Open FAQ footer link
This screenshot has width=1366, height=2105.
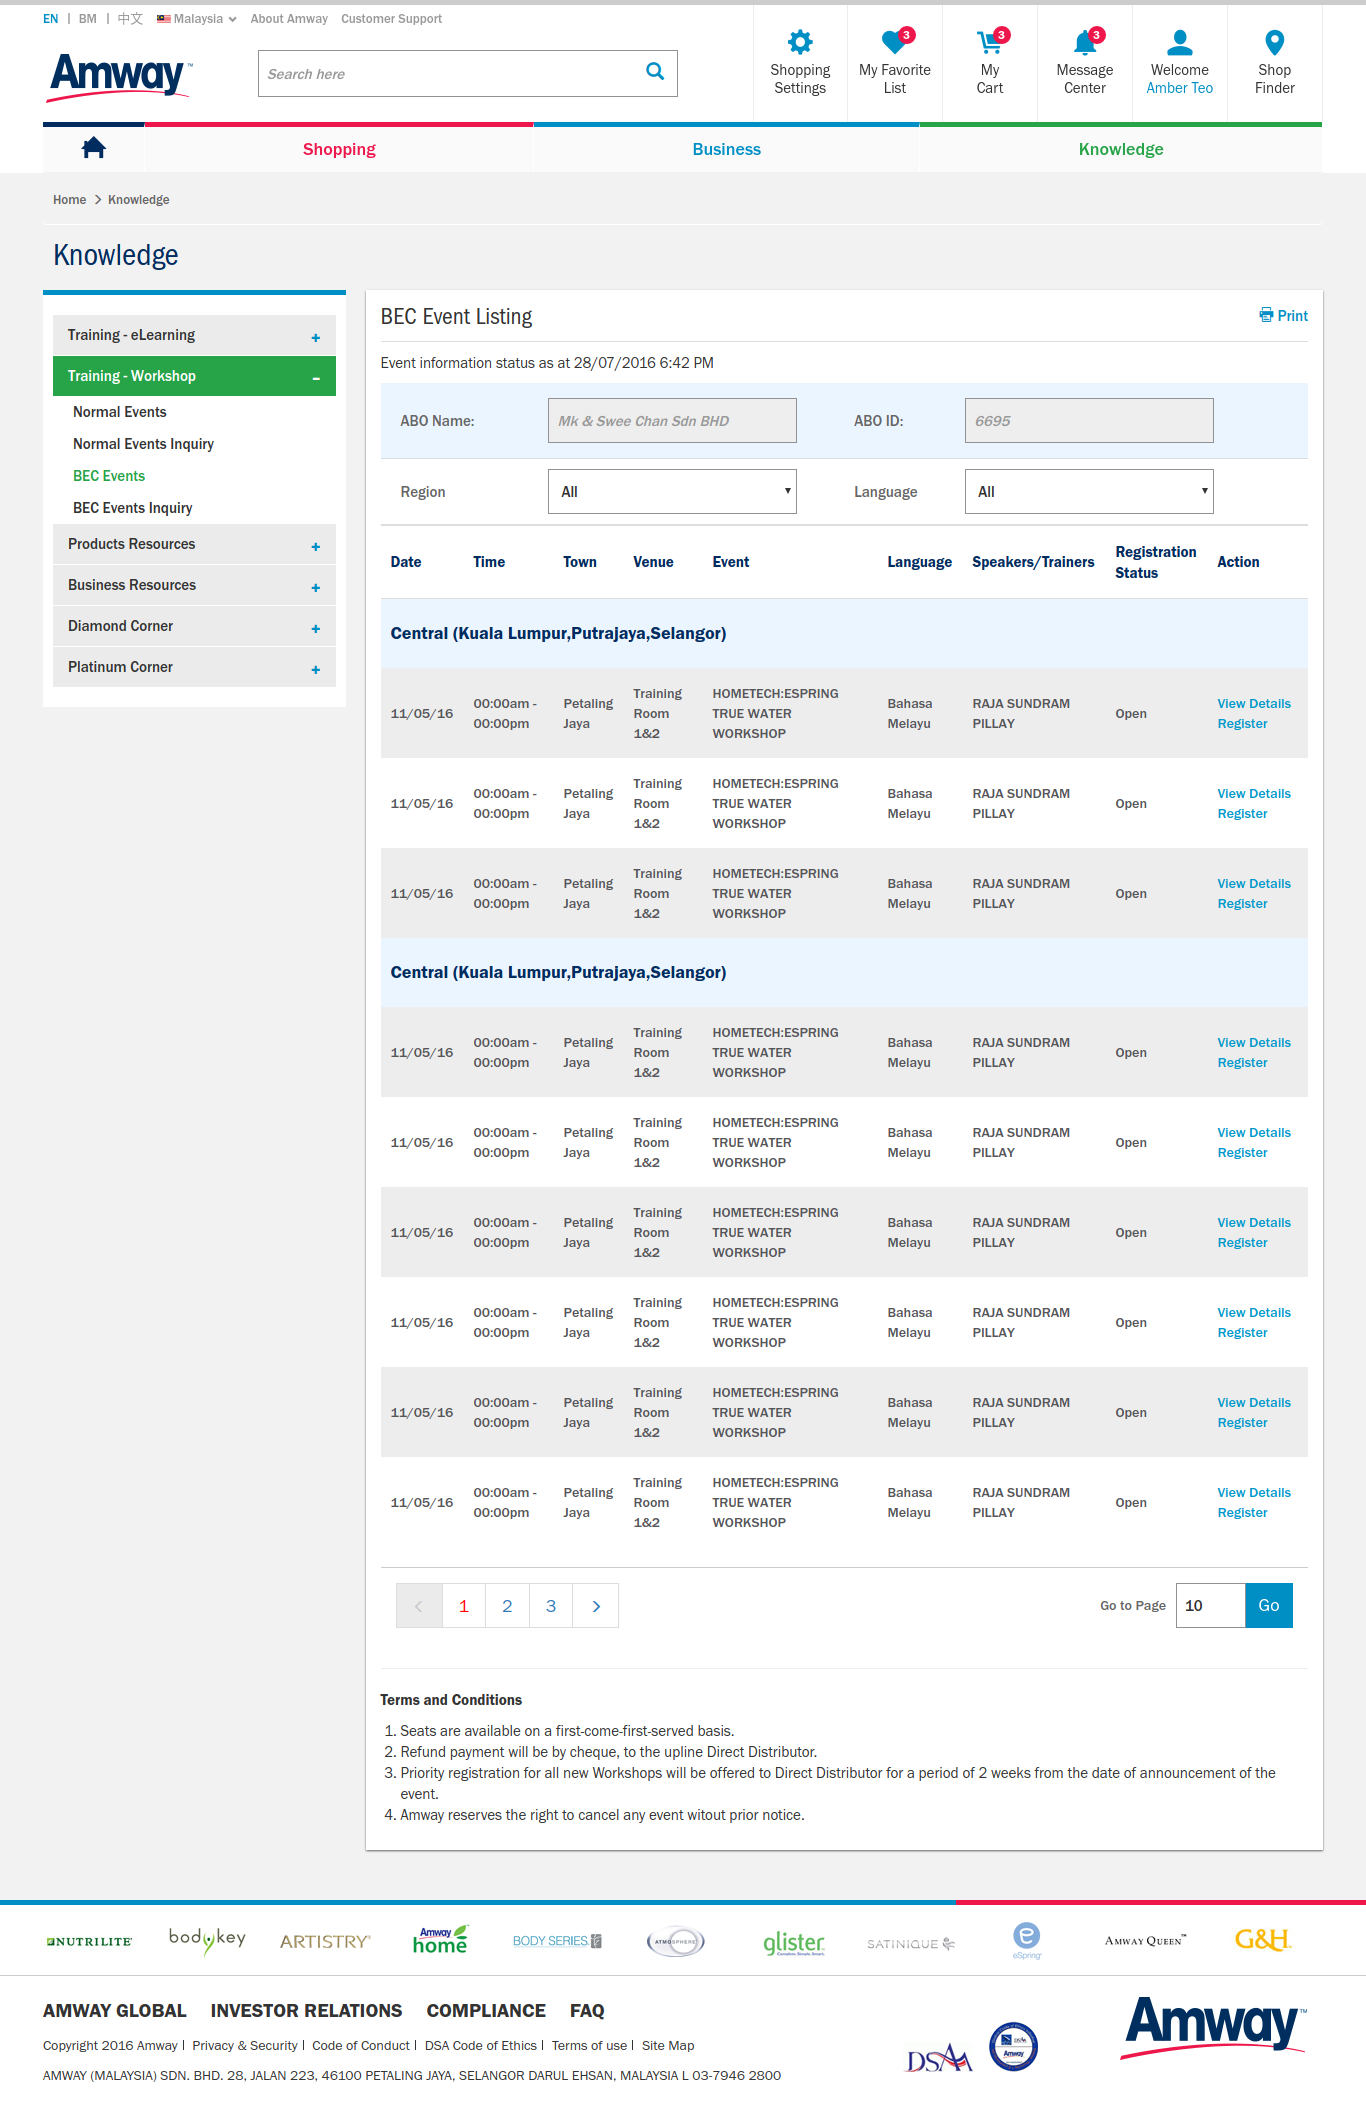click(587, 2010)
